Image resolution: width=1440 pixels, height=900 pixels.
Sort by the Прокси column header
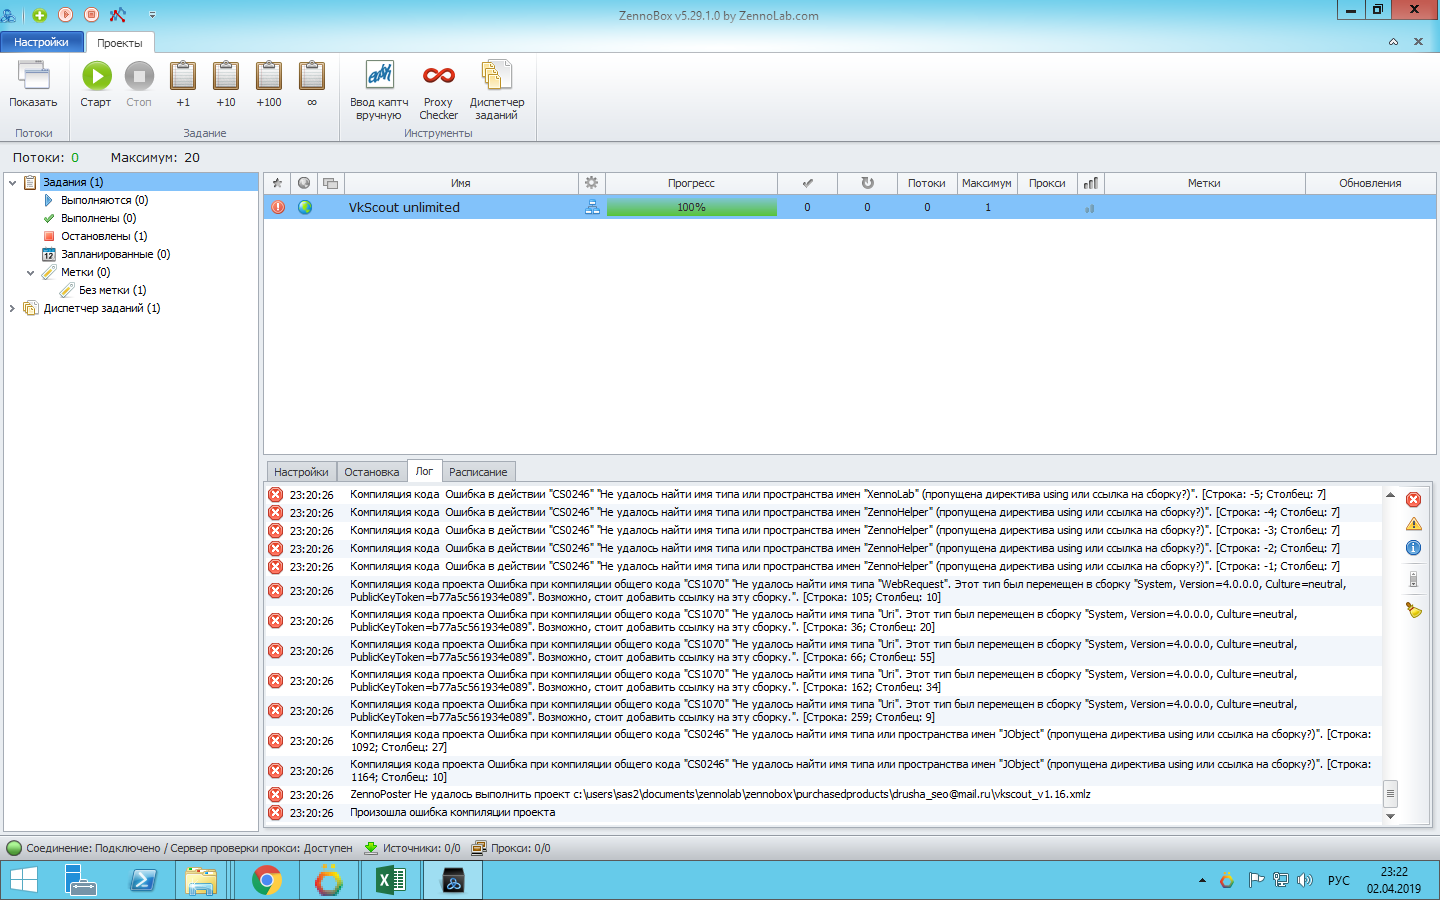(x=1047, y=183)
